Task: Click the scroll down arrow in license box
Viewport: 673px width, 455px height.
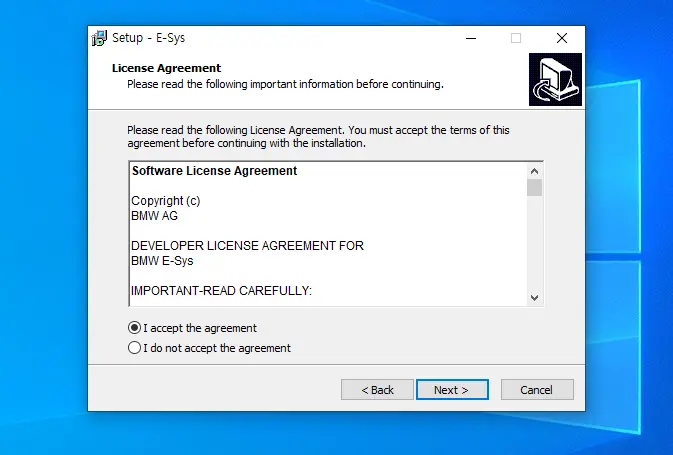Action: pos(534,297)
